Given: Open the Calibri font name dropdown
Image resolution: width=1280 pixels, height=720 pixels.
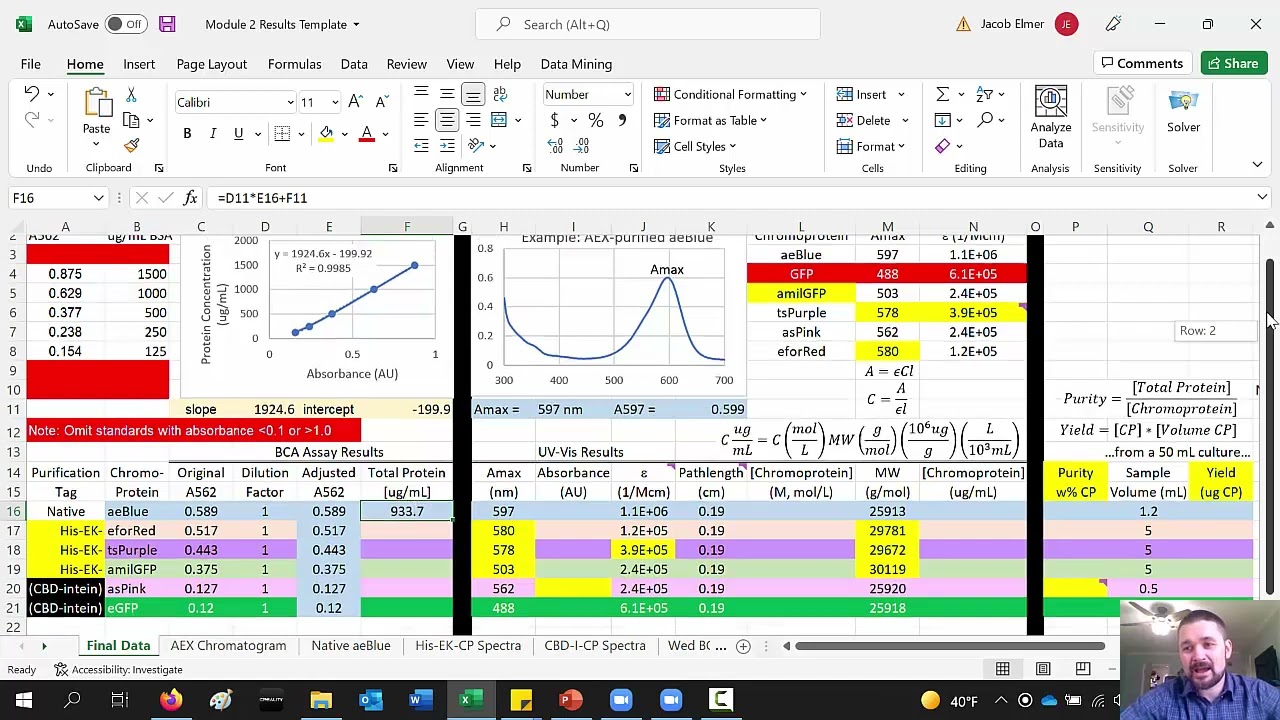Looking at the screenshot, I should 290,102.
